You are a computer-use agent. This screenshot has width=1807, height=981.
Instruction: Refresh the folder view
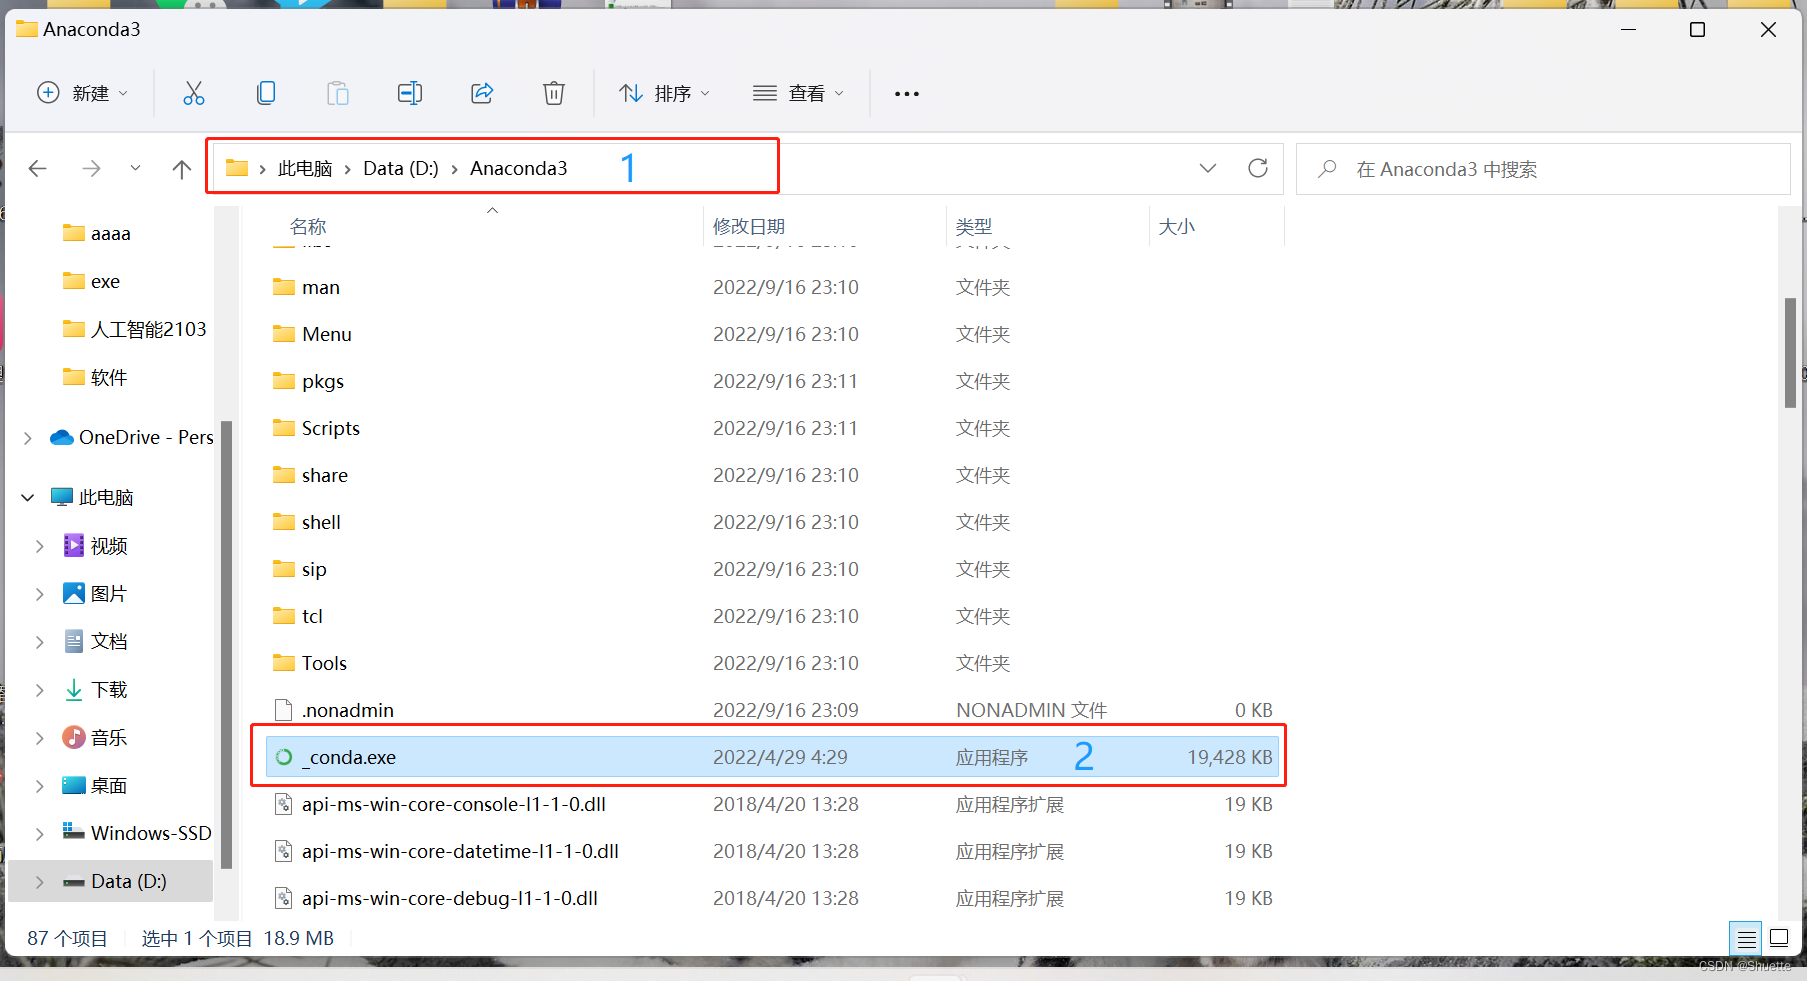point(1258,168)
